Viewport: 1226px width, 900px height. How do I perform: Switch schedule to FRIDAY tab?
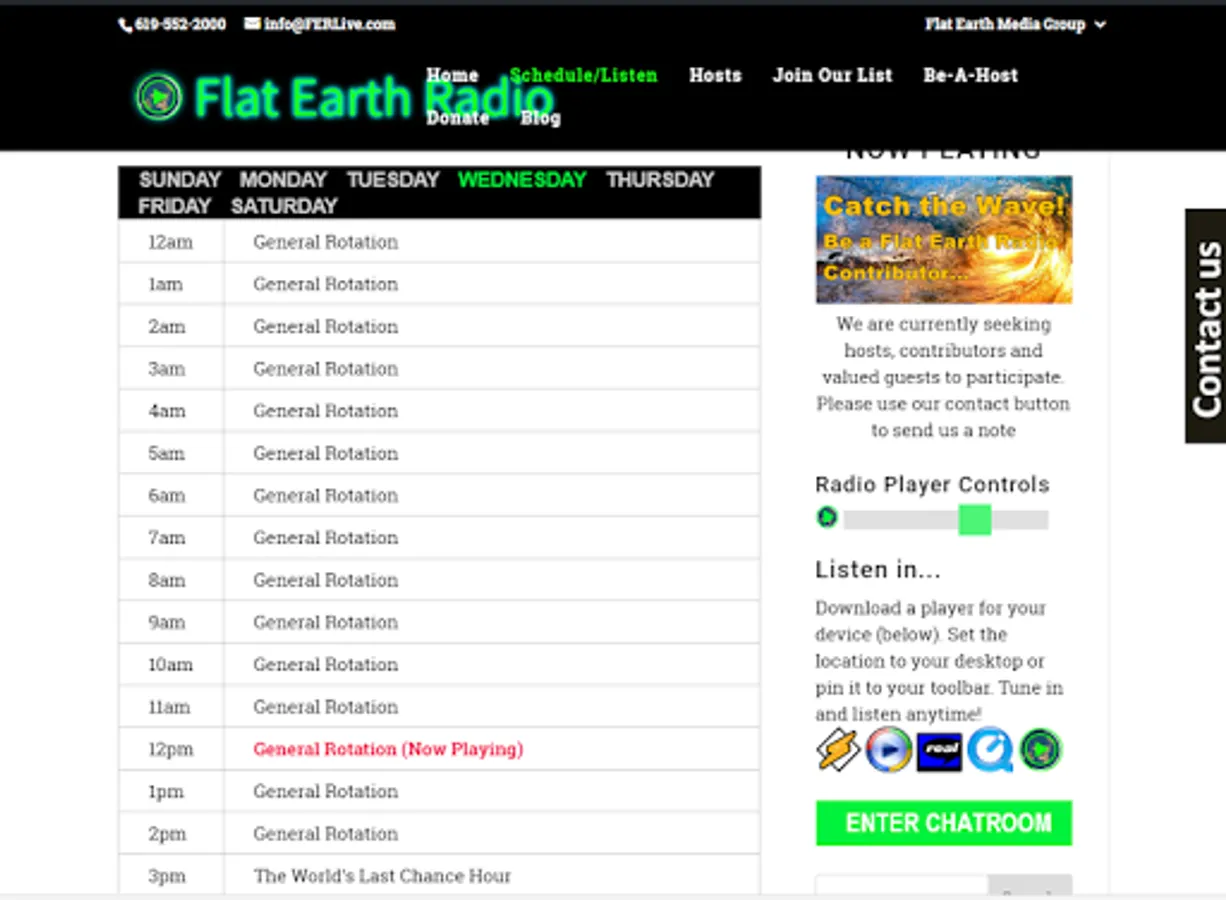pos(175,206)
